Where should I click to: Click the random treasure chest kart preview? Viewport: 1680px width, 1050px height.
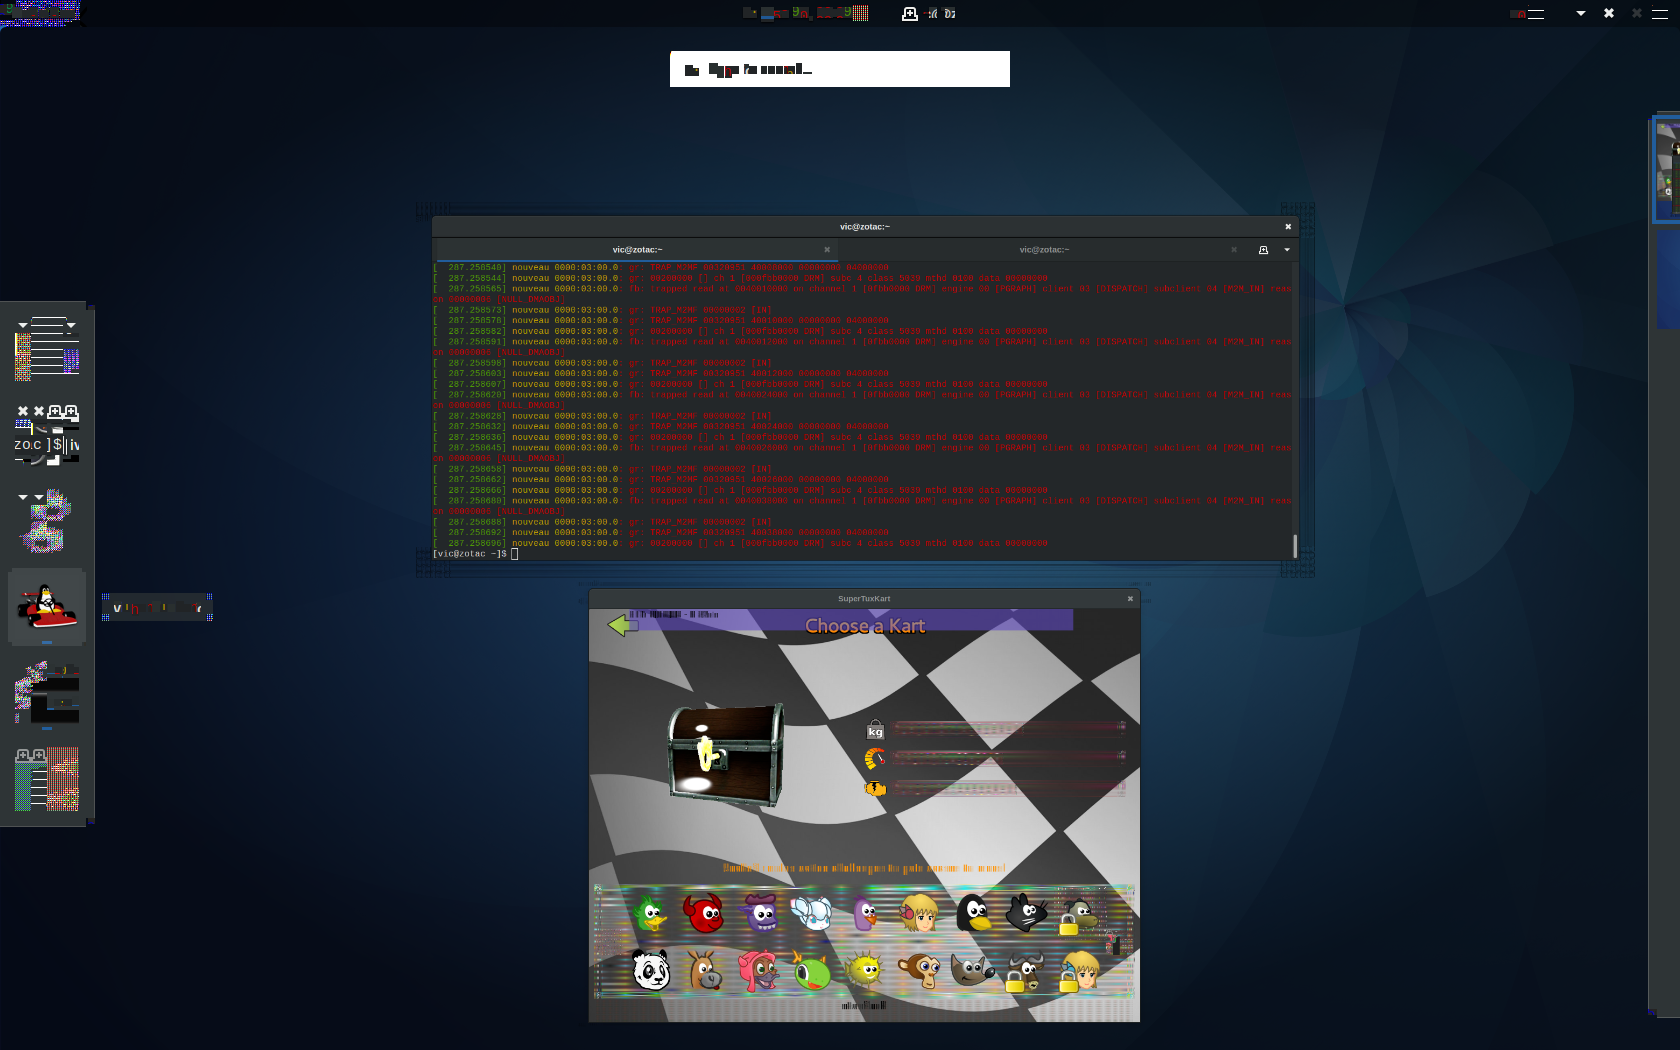[x=726, y=755]
